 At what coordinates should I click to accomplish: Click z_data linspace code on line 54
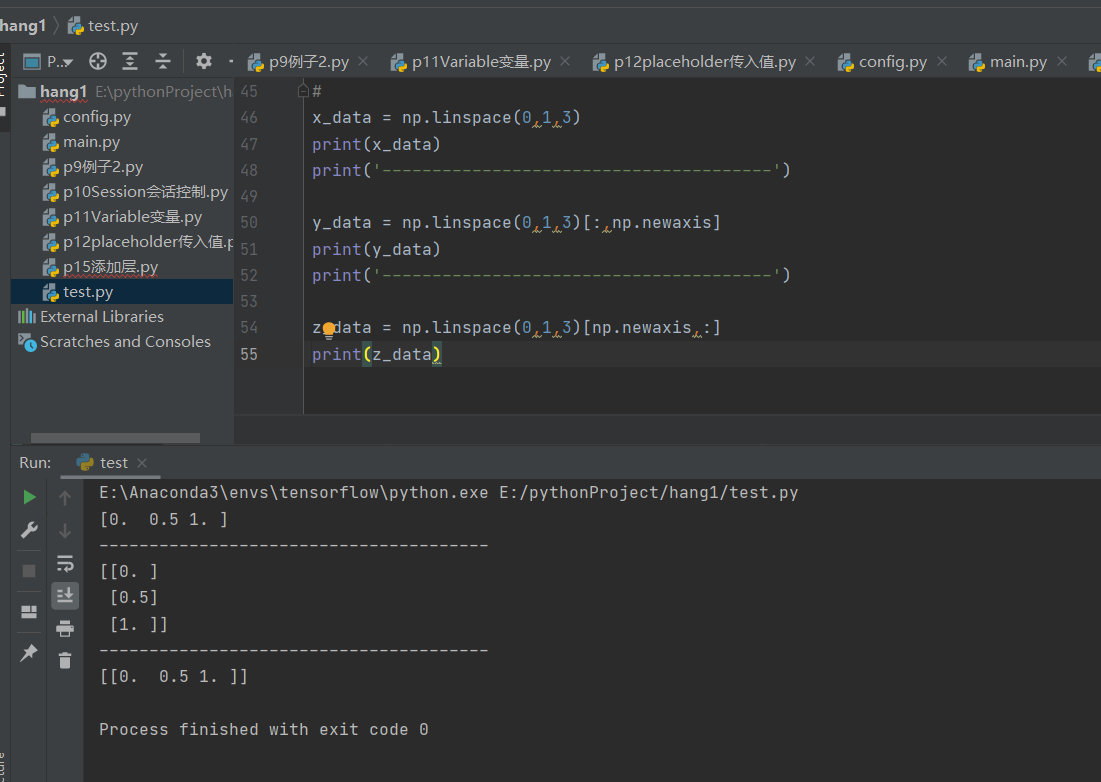[516, 328]
